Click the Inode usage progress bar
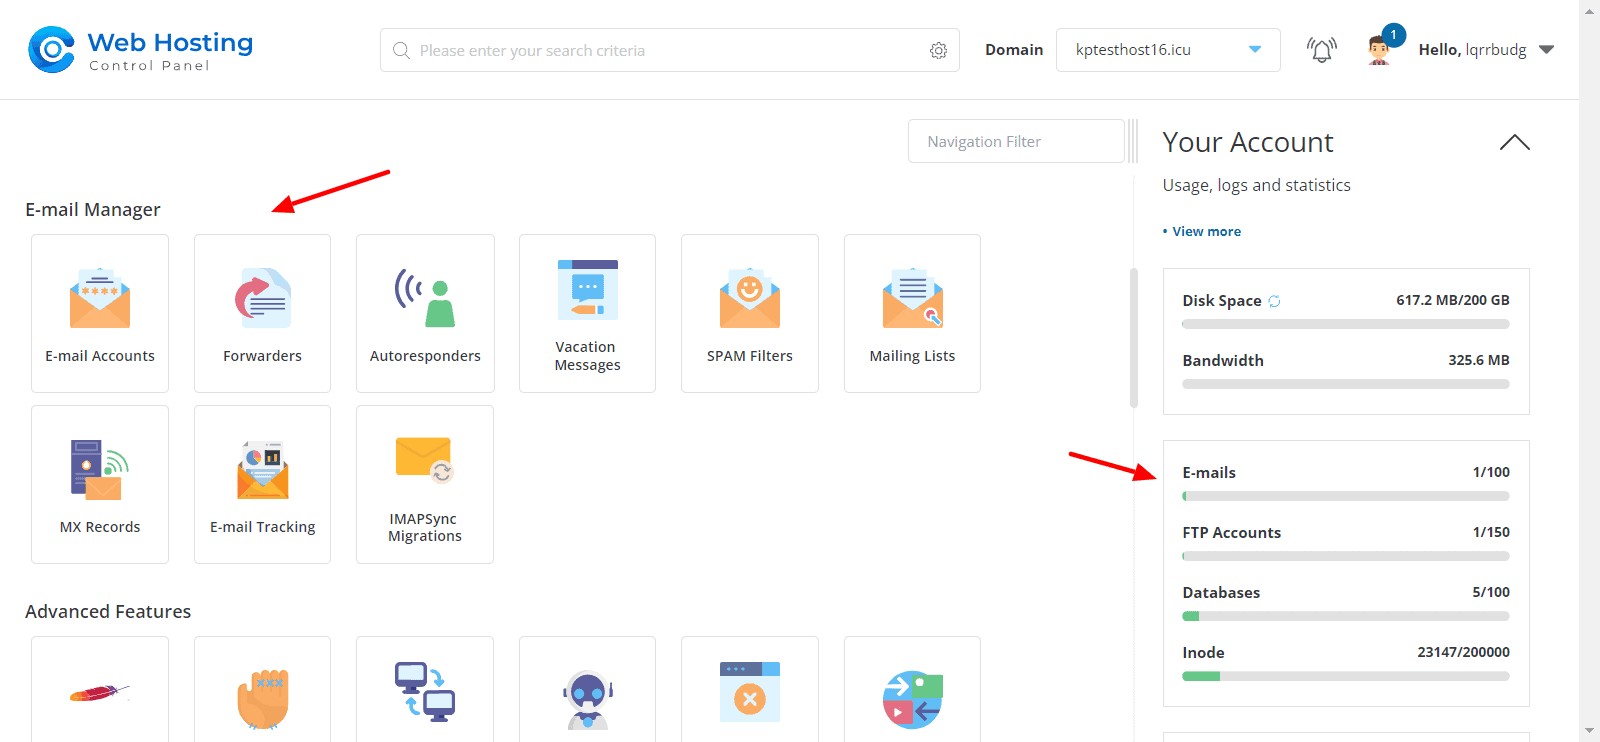Image resolution: width=1600 pixels, height=742 pixels. [1345, 676]
